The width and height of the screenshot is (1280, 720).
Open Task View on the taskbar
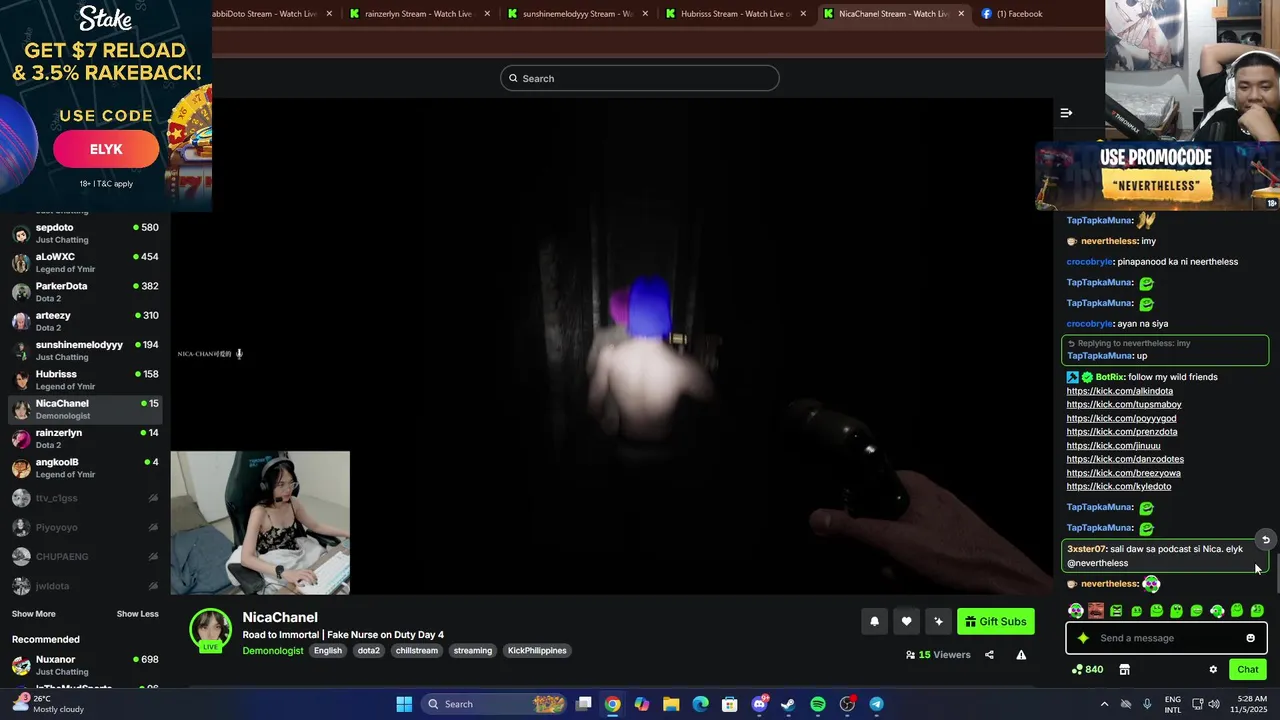pyautogui.click(x=584, y=704)
